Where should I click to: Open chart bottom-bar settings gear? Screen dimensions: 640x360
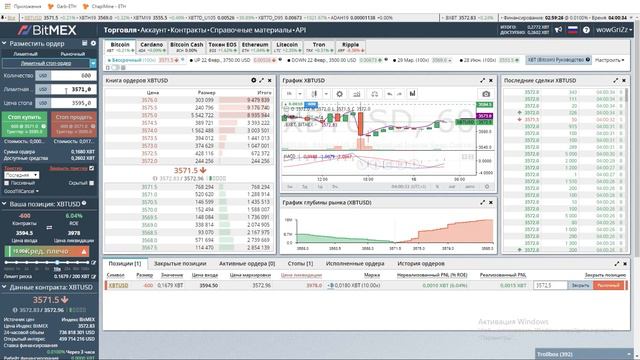tap(487, 187)
